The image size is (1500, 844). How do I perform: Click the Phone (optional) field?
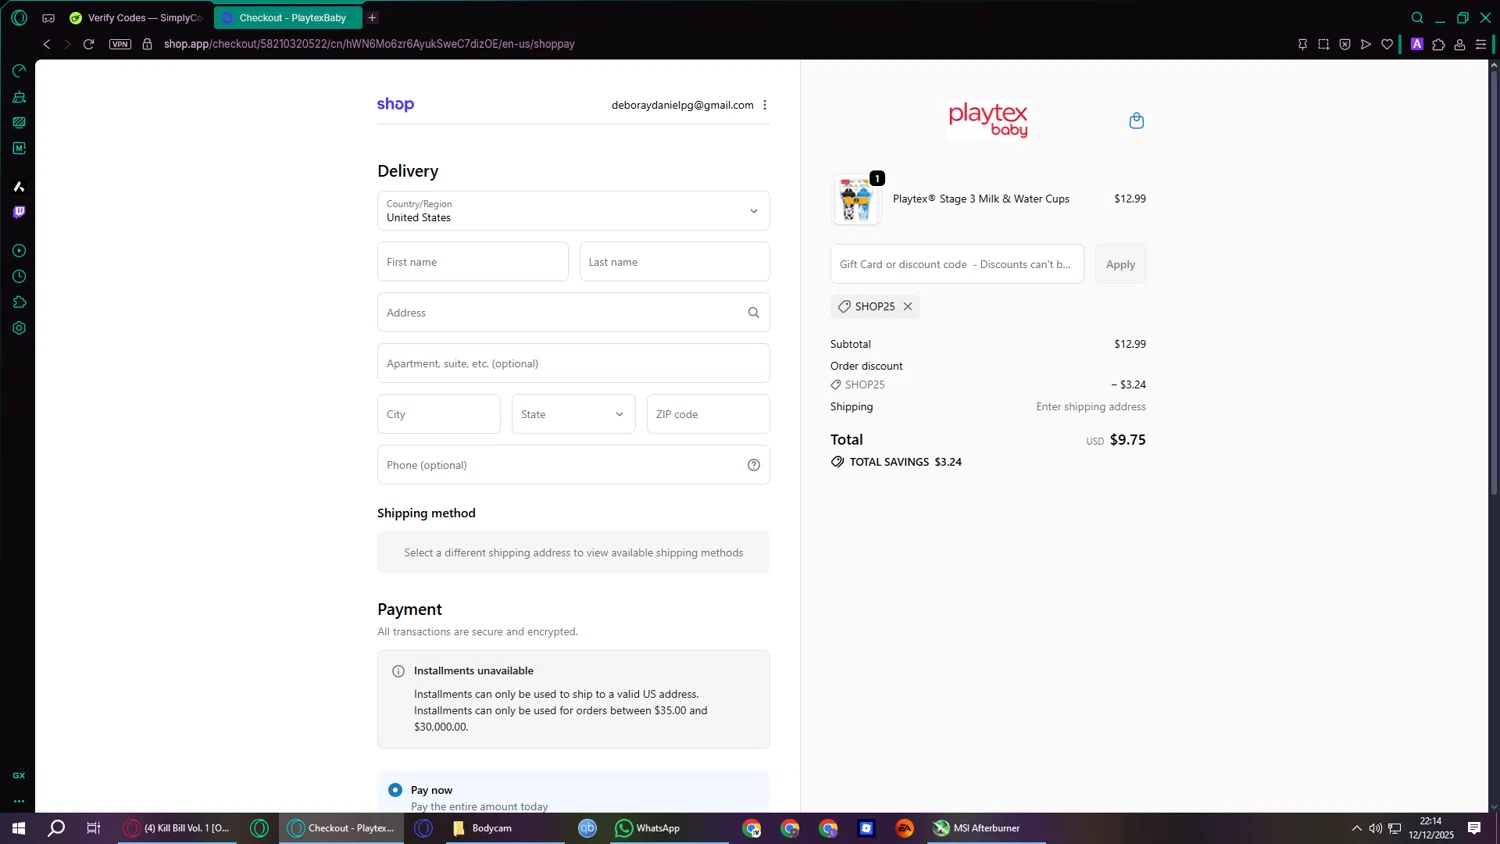pos(573,465)
